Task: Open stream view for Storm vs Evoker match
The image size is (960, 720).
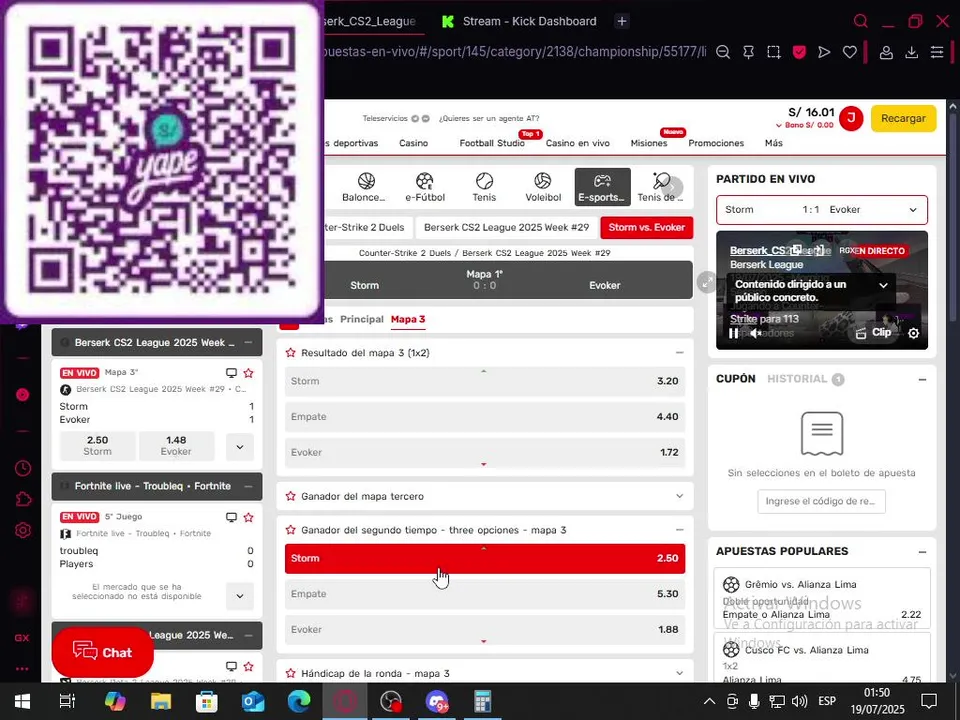Action: coord(231,373)
